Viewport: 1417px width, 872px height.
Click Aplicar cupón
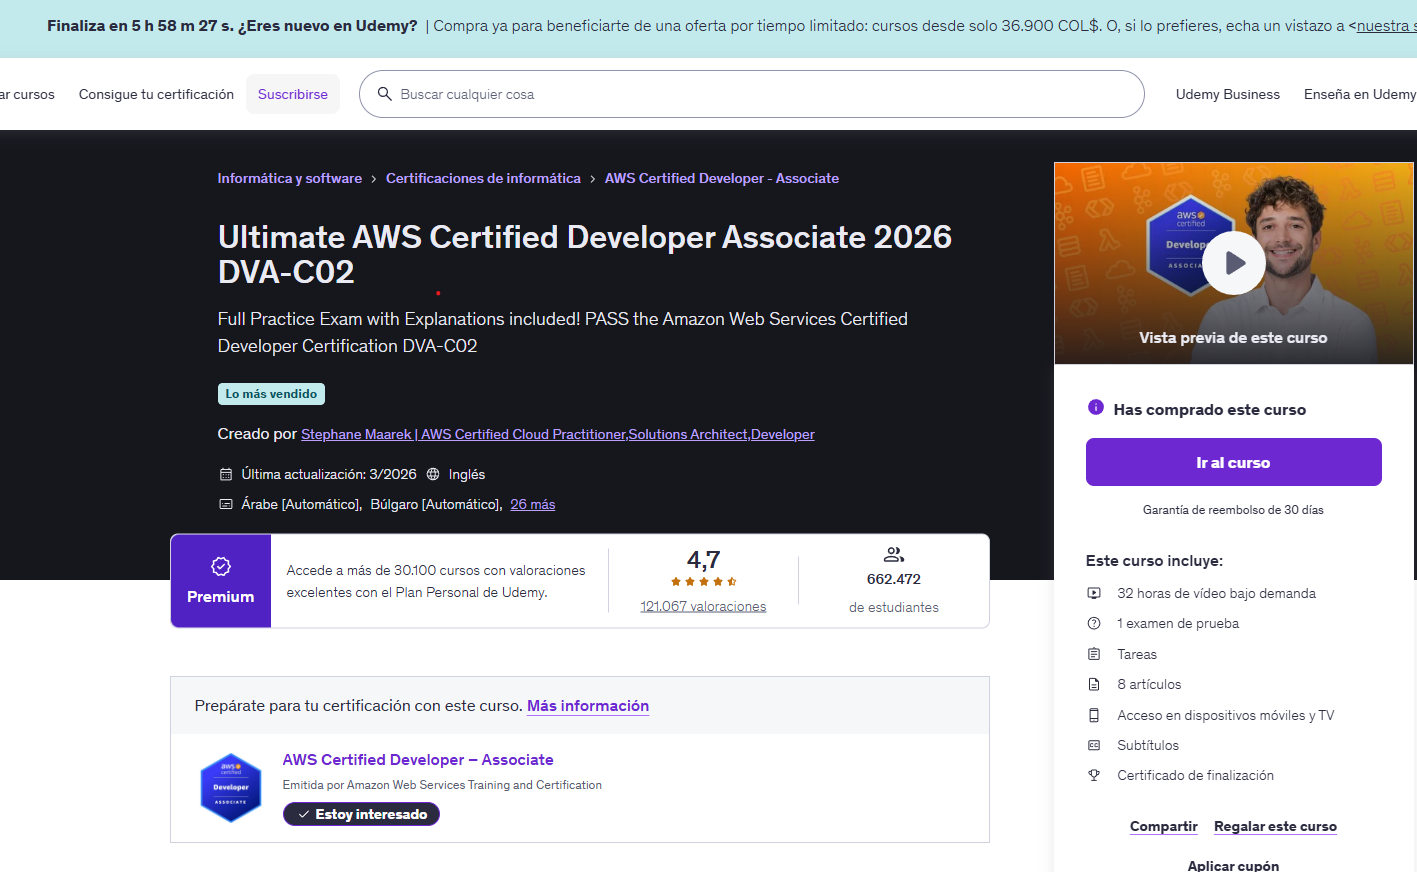click(1233, 865)
